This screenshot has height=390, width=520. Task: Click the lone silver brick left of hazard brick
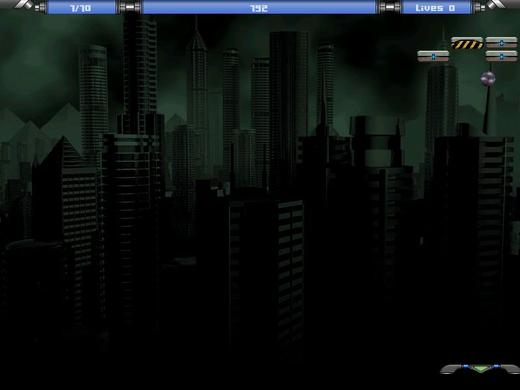pyautogui.click(x=433, y=56)
